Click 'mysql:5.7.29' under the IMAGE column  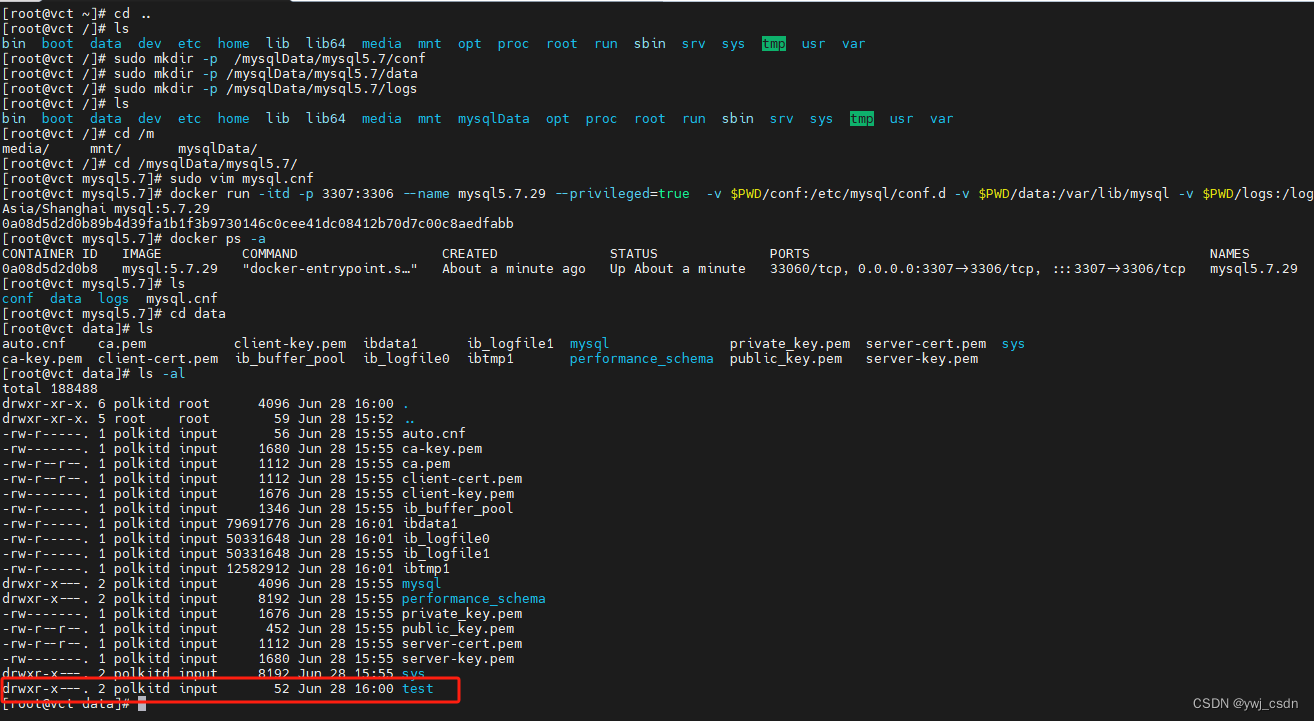(170, 269)
